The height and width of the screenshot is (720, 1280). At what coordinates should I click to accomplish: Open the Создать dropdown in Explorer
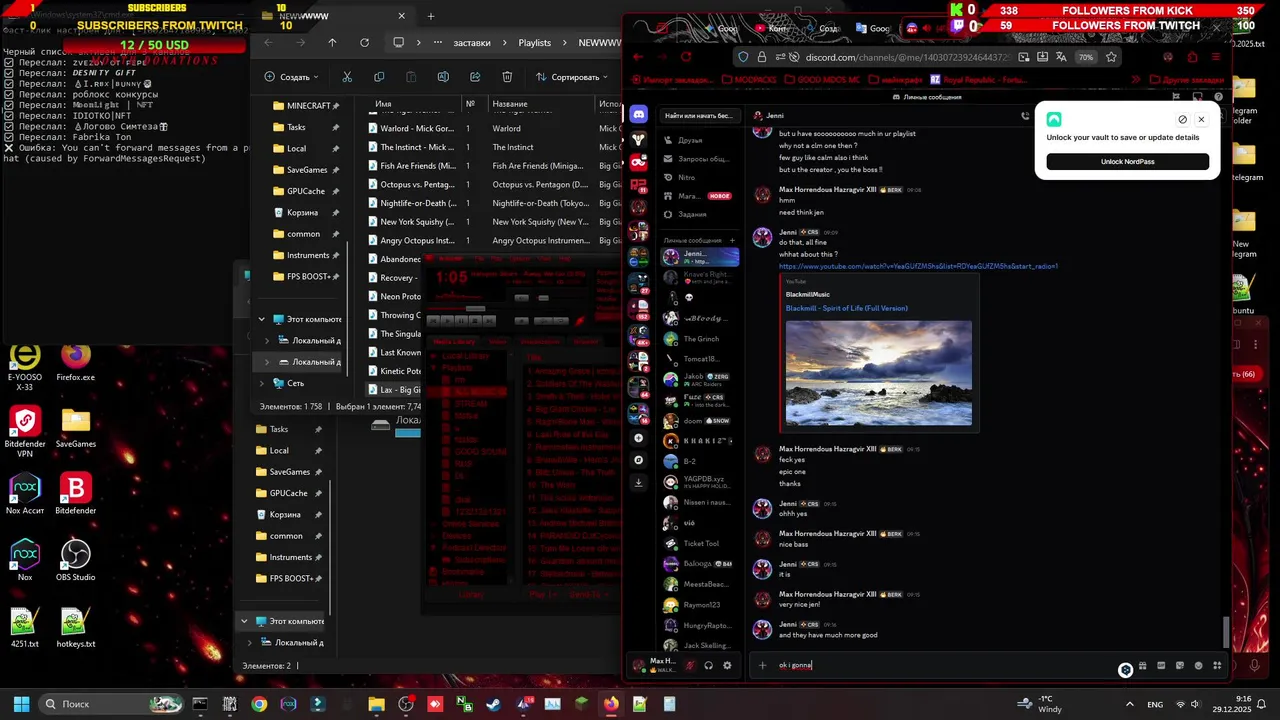pyautogui.click(x=292, y=77)
